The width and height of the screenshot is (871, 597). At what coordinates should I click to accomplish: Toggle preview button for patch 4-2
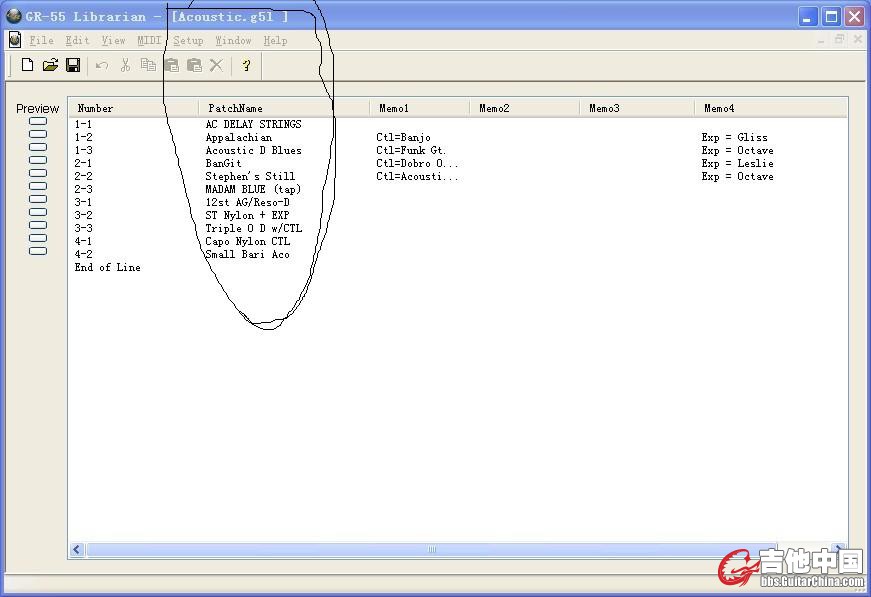38,251
